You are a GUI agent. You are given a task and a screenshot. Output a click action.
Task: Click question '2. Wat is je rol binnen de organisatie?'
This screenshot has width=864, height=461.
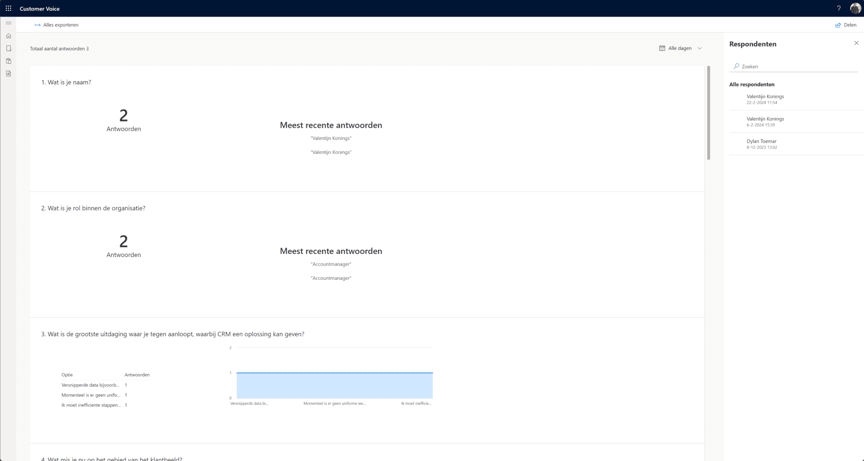[93, 208]
